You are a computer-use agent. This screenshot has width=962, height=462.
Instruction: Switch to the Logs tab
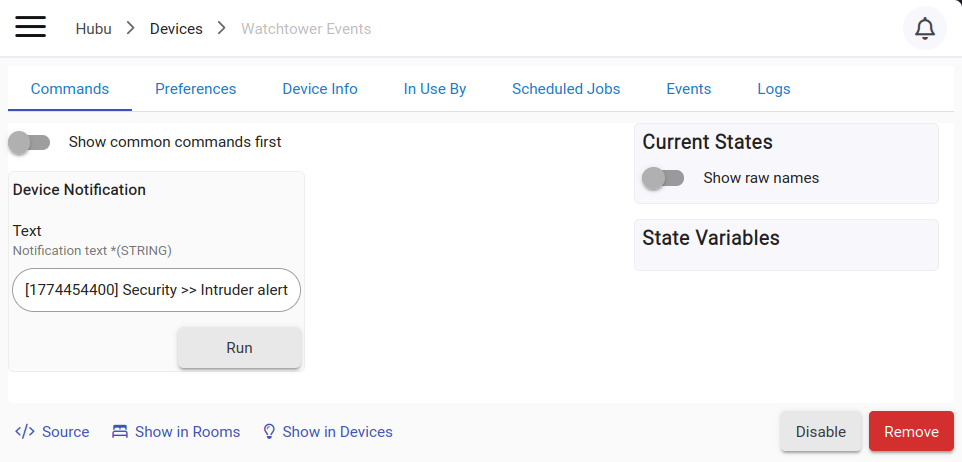pyautogui.click(x=774, y=89)
